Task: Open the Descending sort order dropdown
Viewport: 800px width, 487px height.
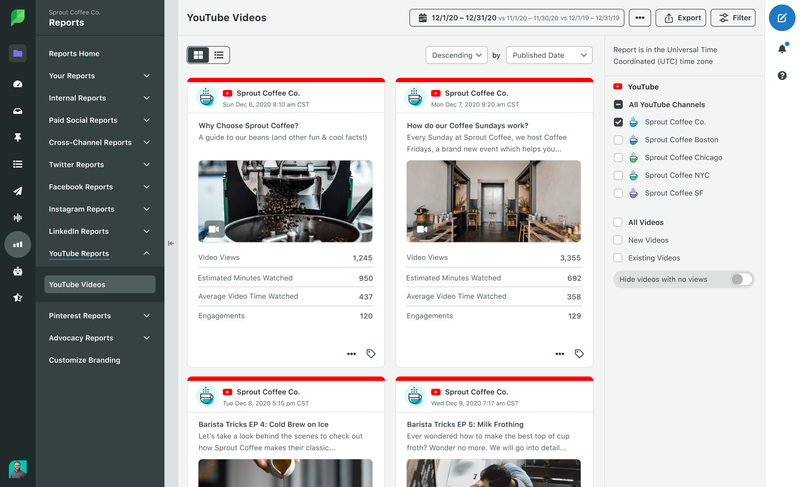Action: click(x=457, y=55)
